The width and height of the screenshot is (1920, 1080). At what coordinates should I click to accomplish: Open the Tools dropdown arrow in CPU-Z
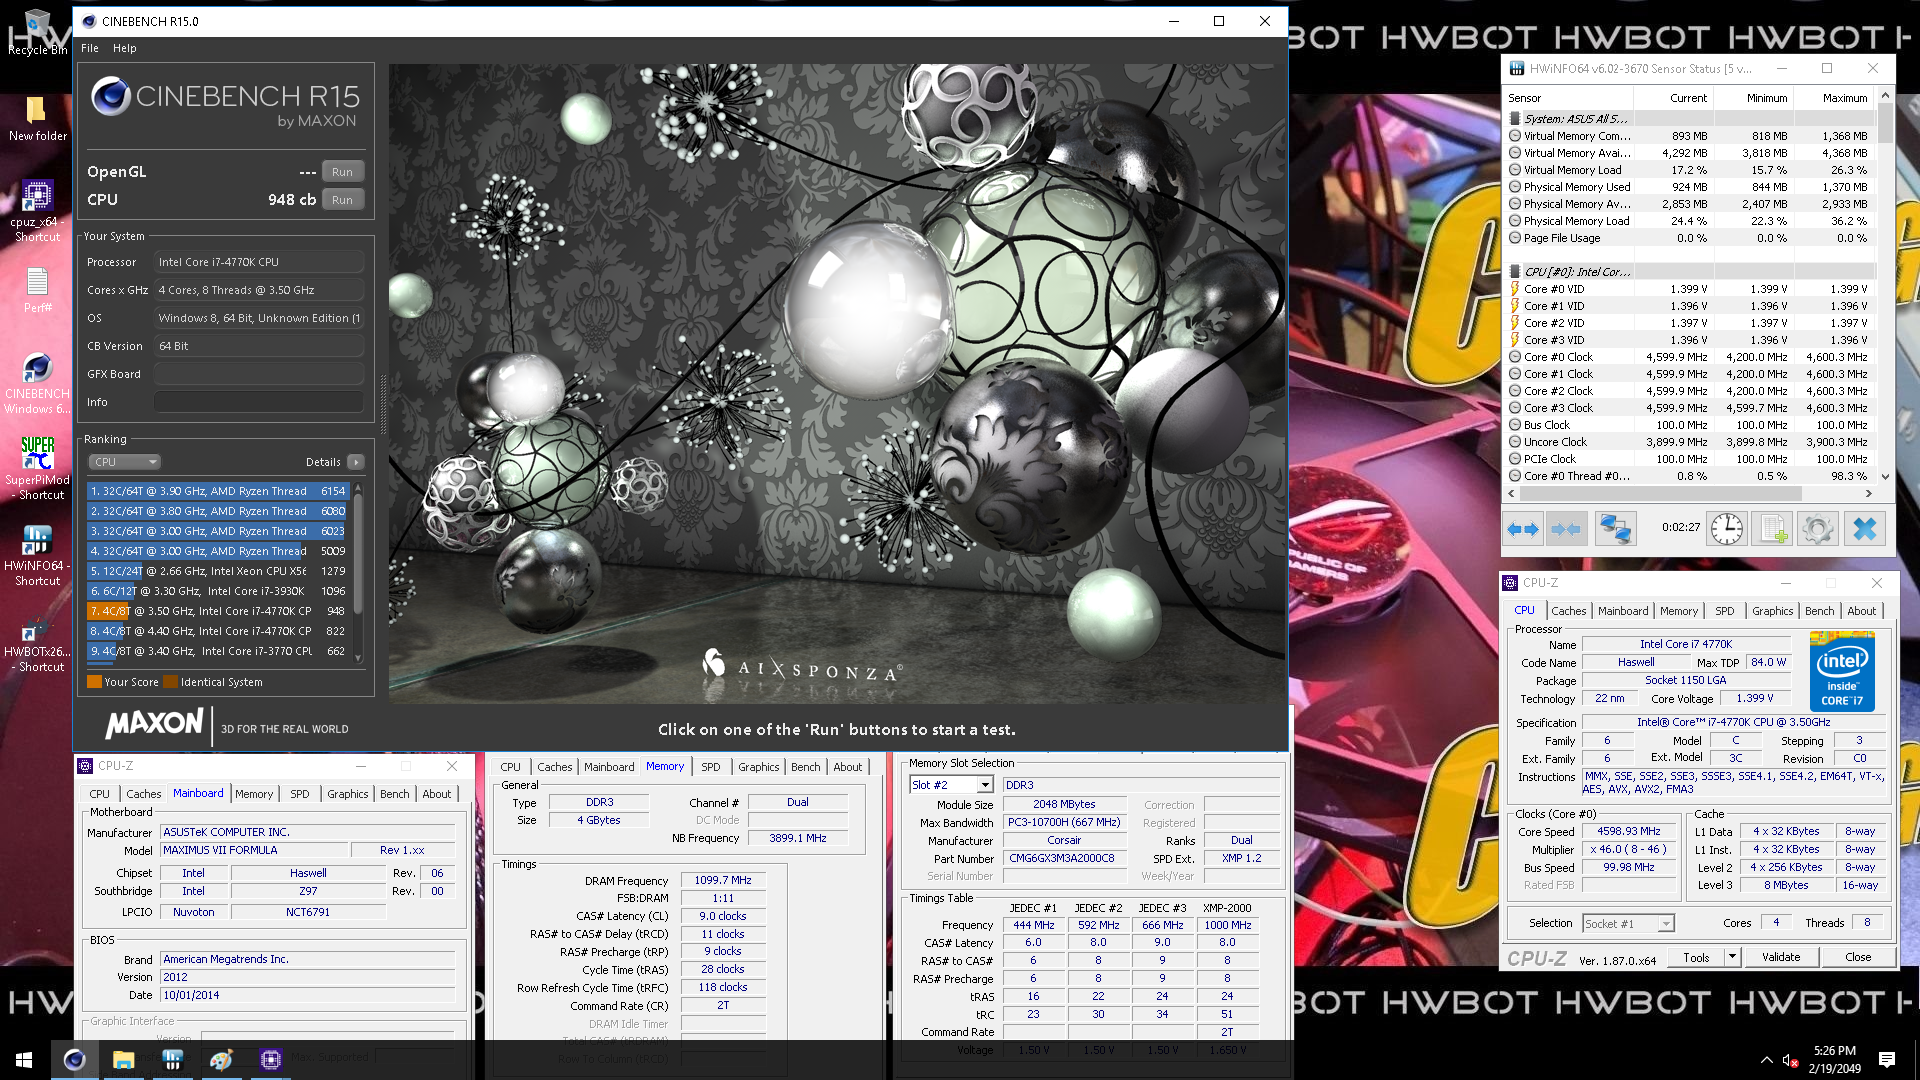point(1732,957)
